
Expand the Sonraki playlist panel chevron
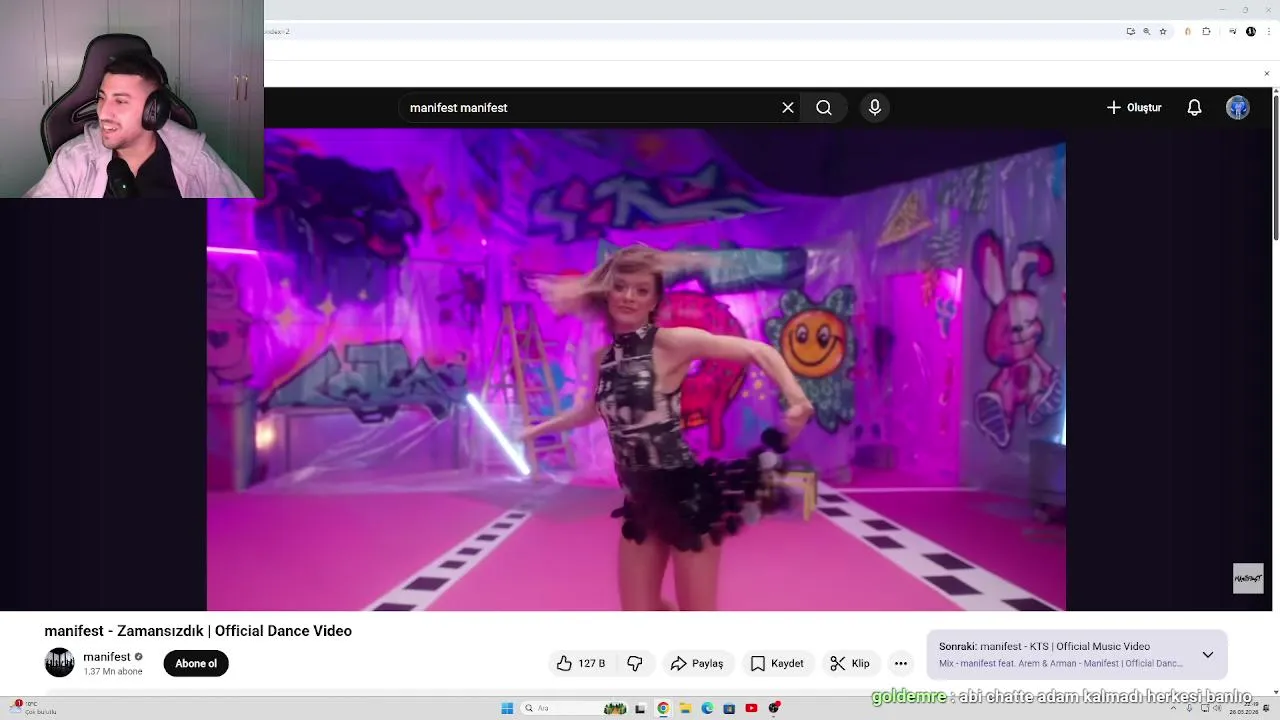click(1208, 655)
